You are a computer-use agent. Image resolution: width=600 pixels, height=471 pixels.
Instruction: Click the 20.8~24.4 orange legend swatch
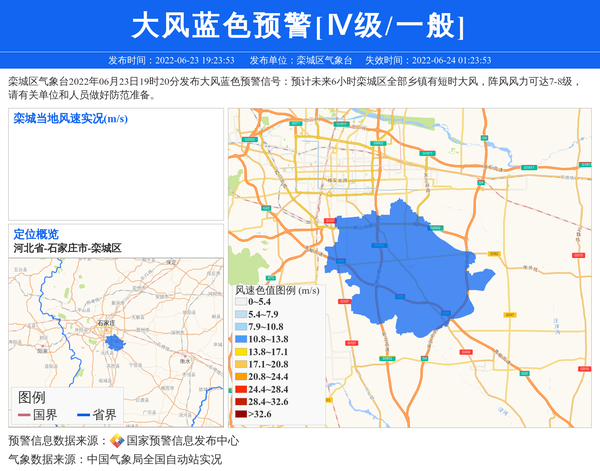(x=240, y=377)
